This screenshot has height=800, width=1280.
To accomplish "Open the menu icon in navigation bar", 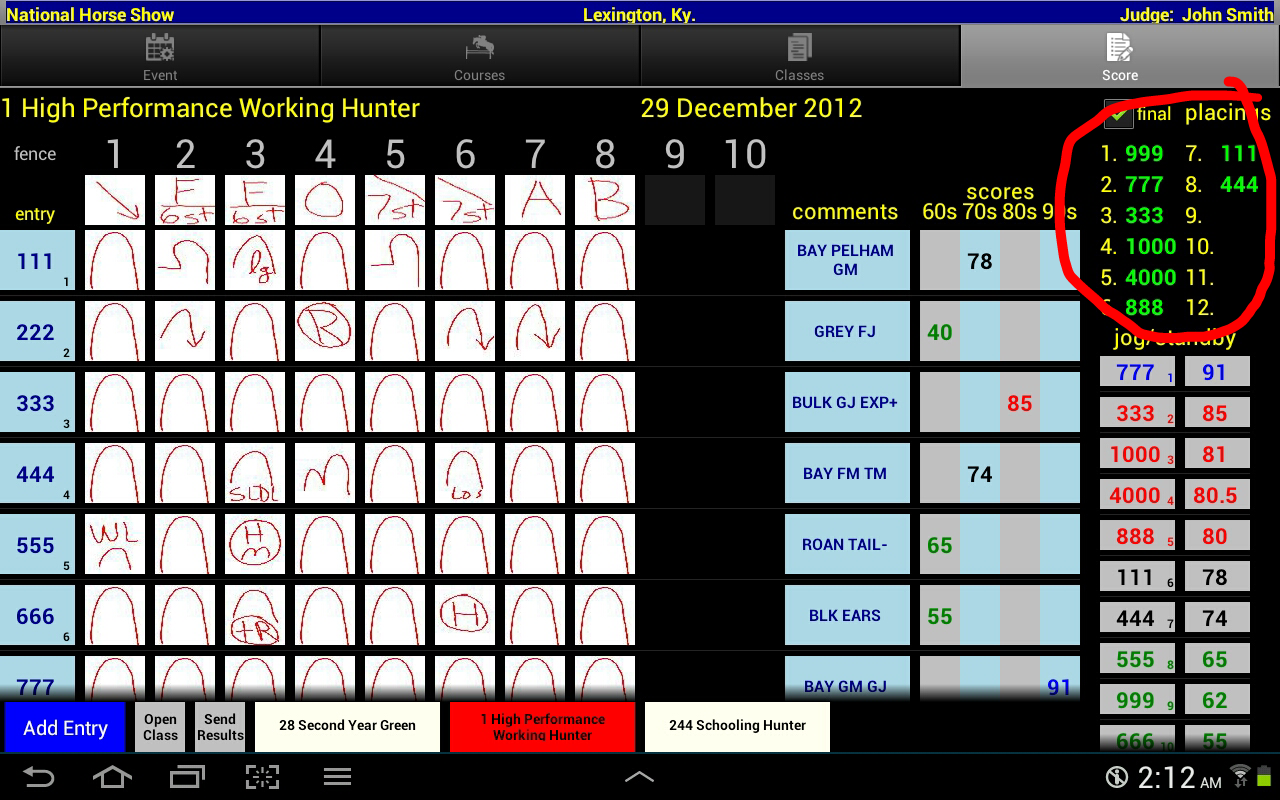I will (x=337, y=777).
